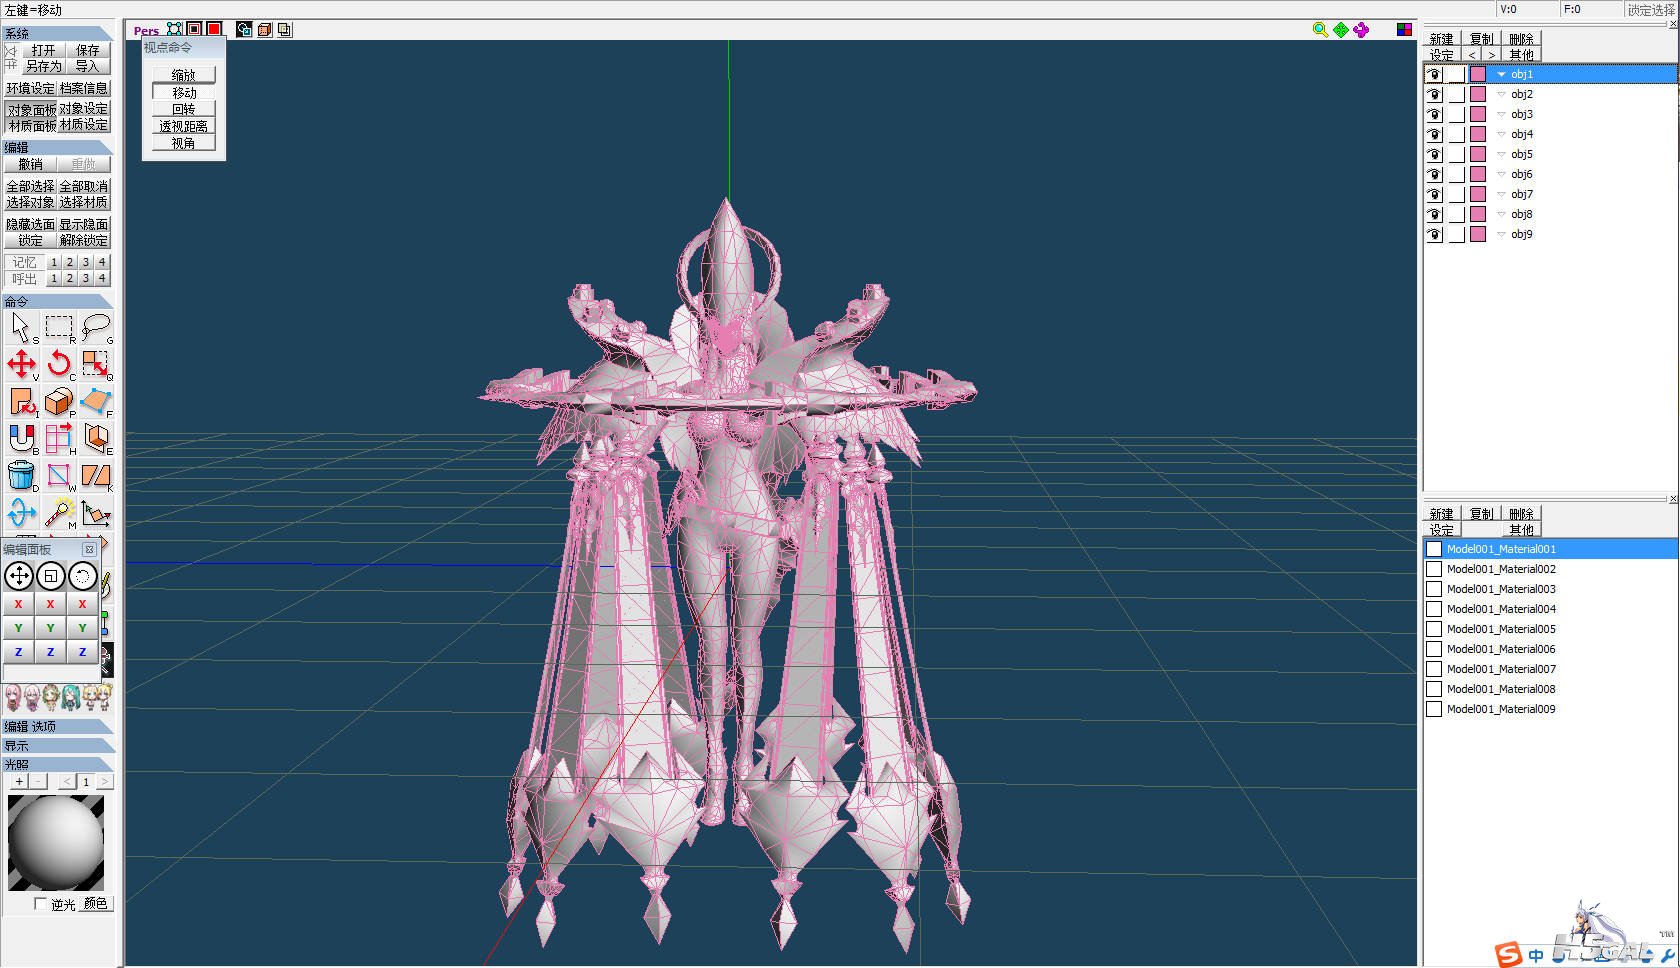Viewport: 1680px width, 968px height.
Task: Click the 撤销 undo button
Action: [31, 164]
